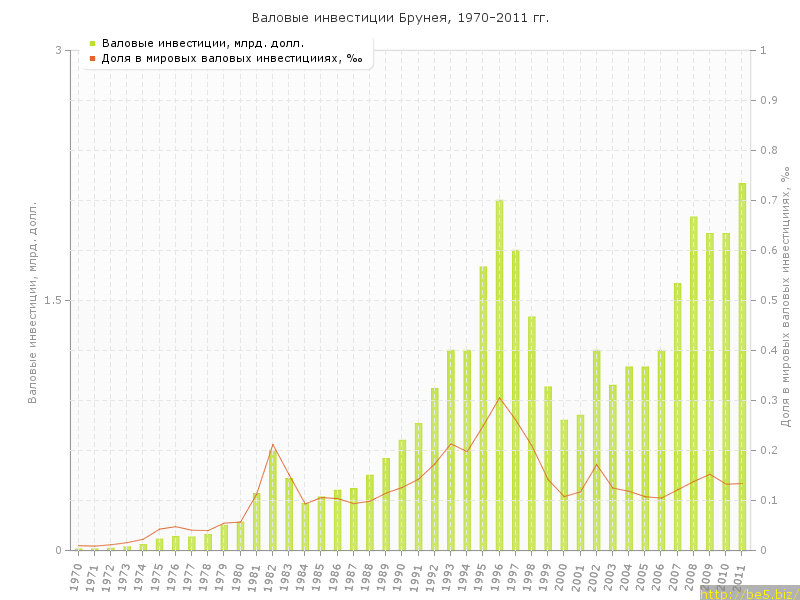
Task: Select the 1995 green bar
Action: point(483,408)
